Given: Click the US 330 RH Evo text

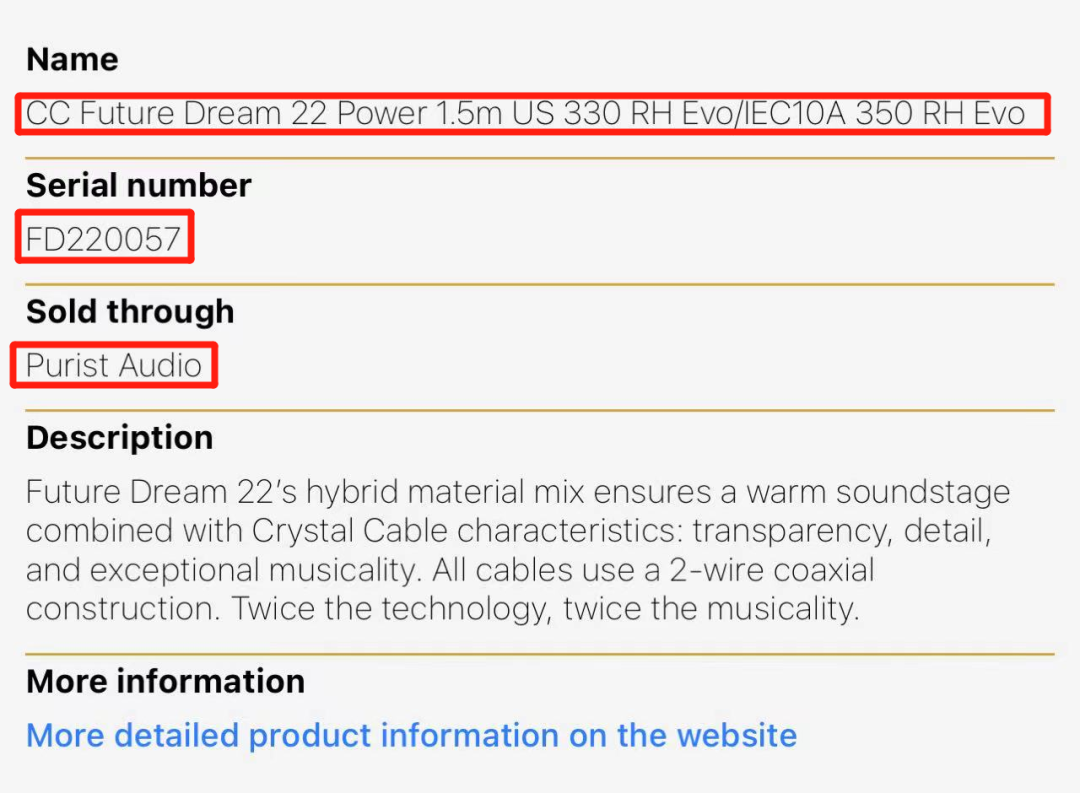Looking at the screenshot, I should tap(622, 113).
